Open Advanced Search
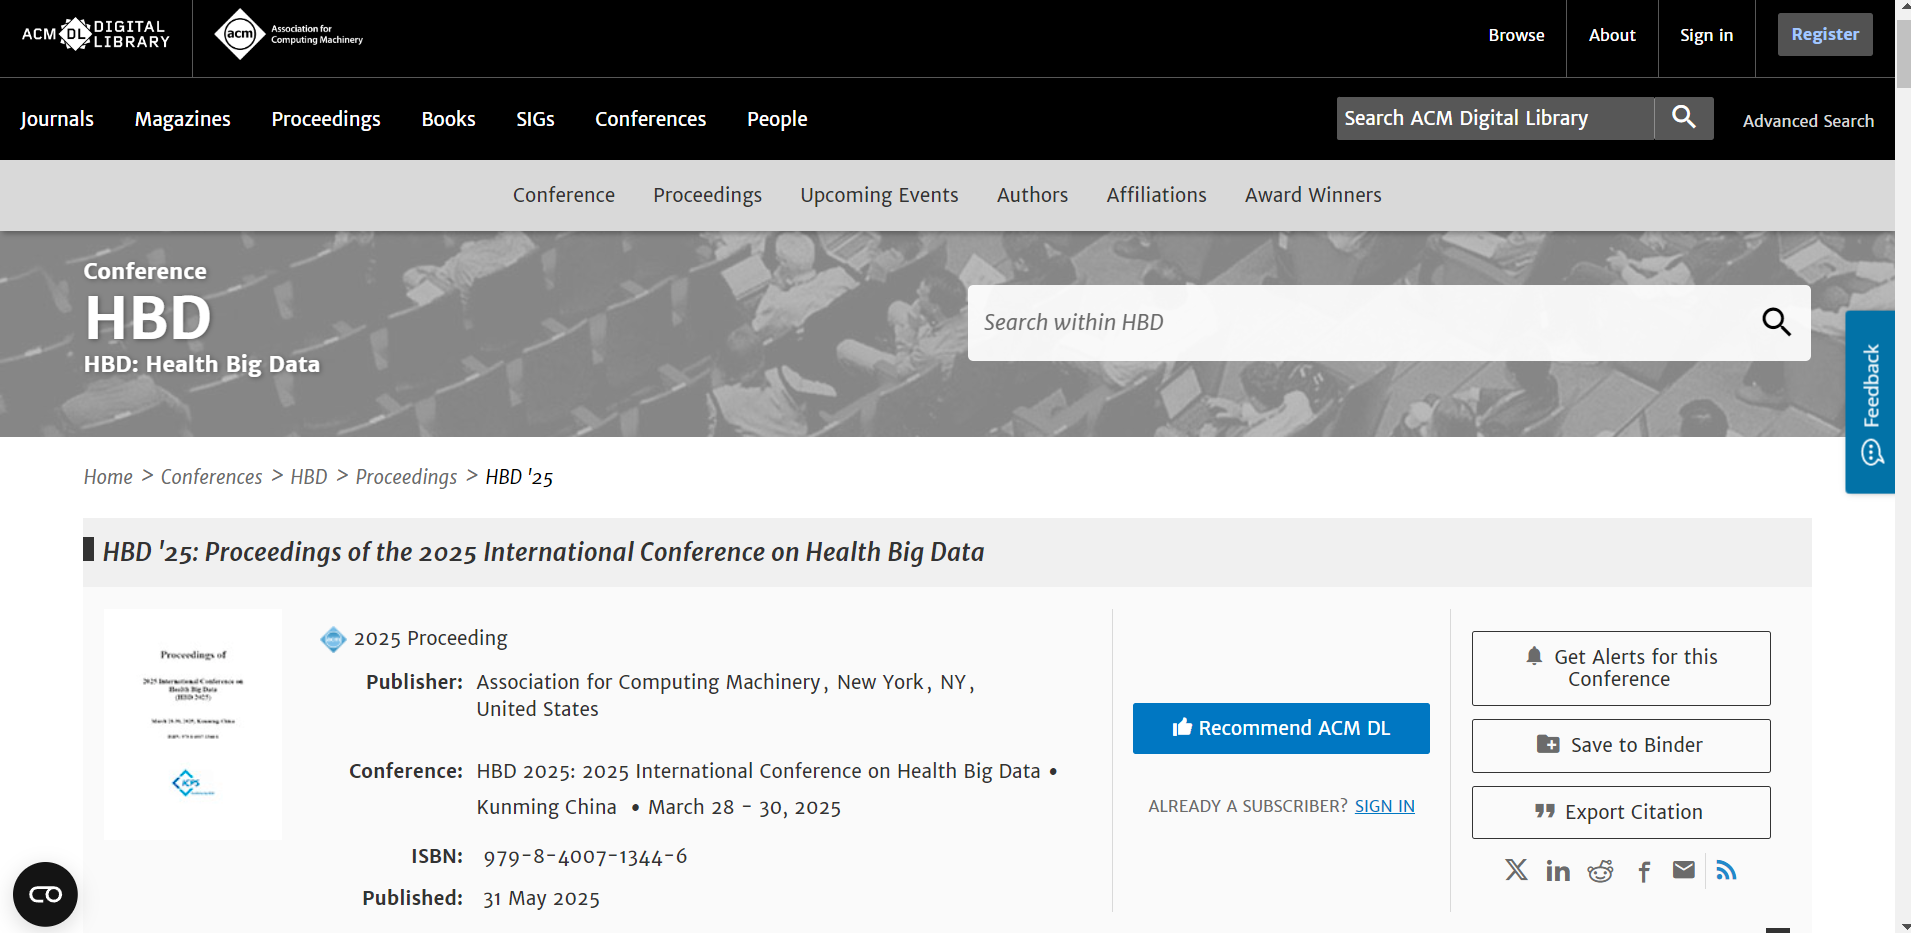 (x=1808, y=121)
